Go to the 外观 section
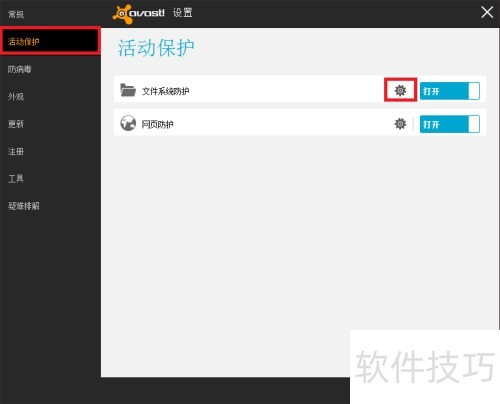 16,96
